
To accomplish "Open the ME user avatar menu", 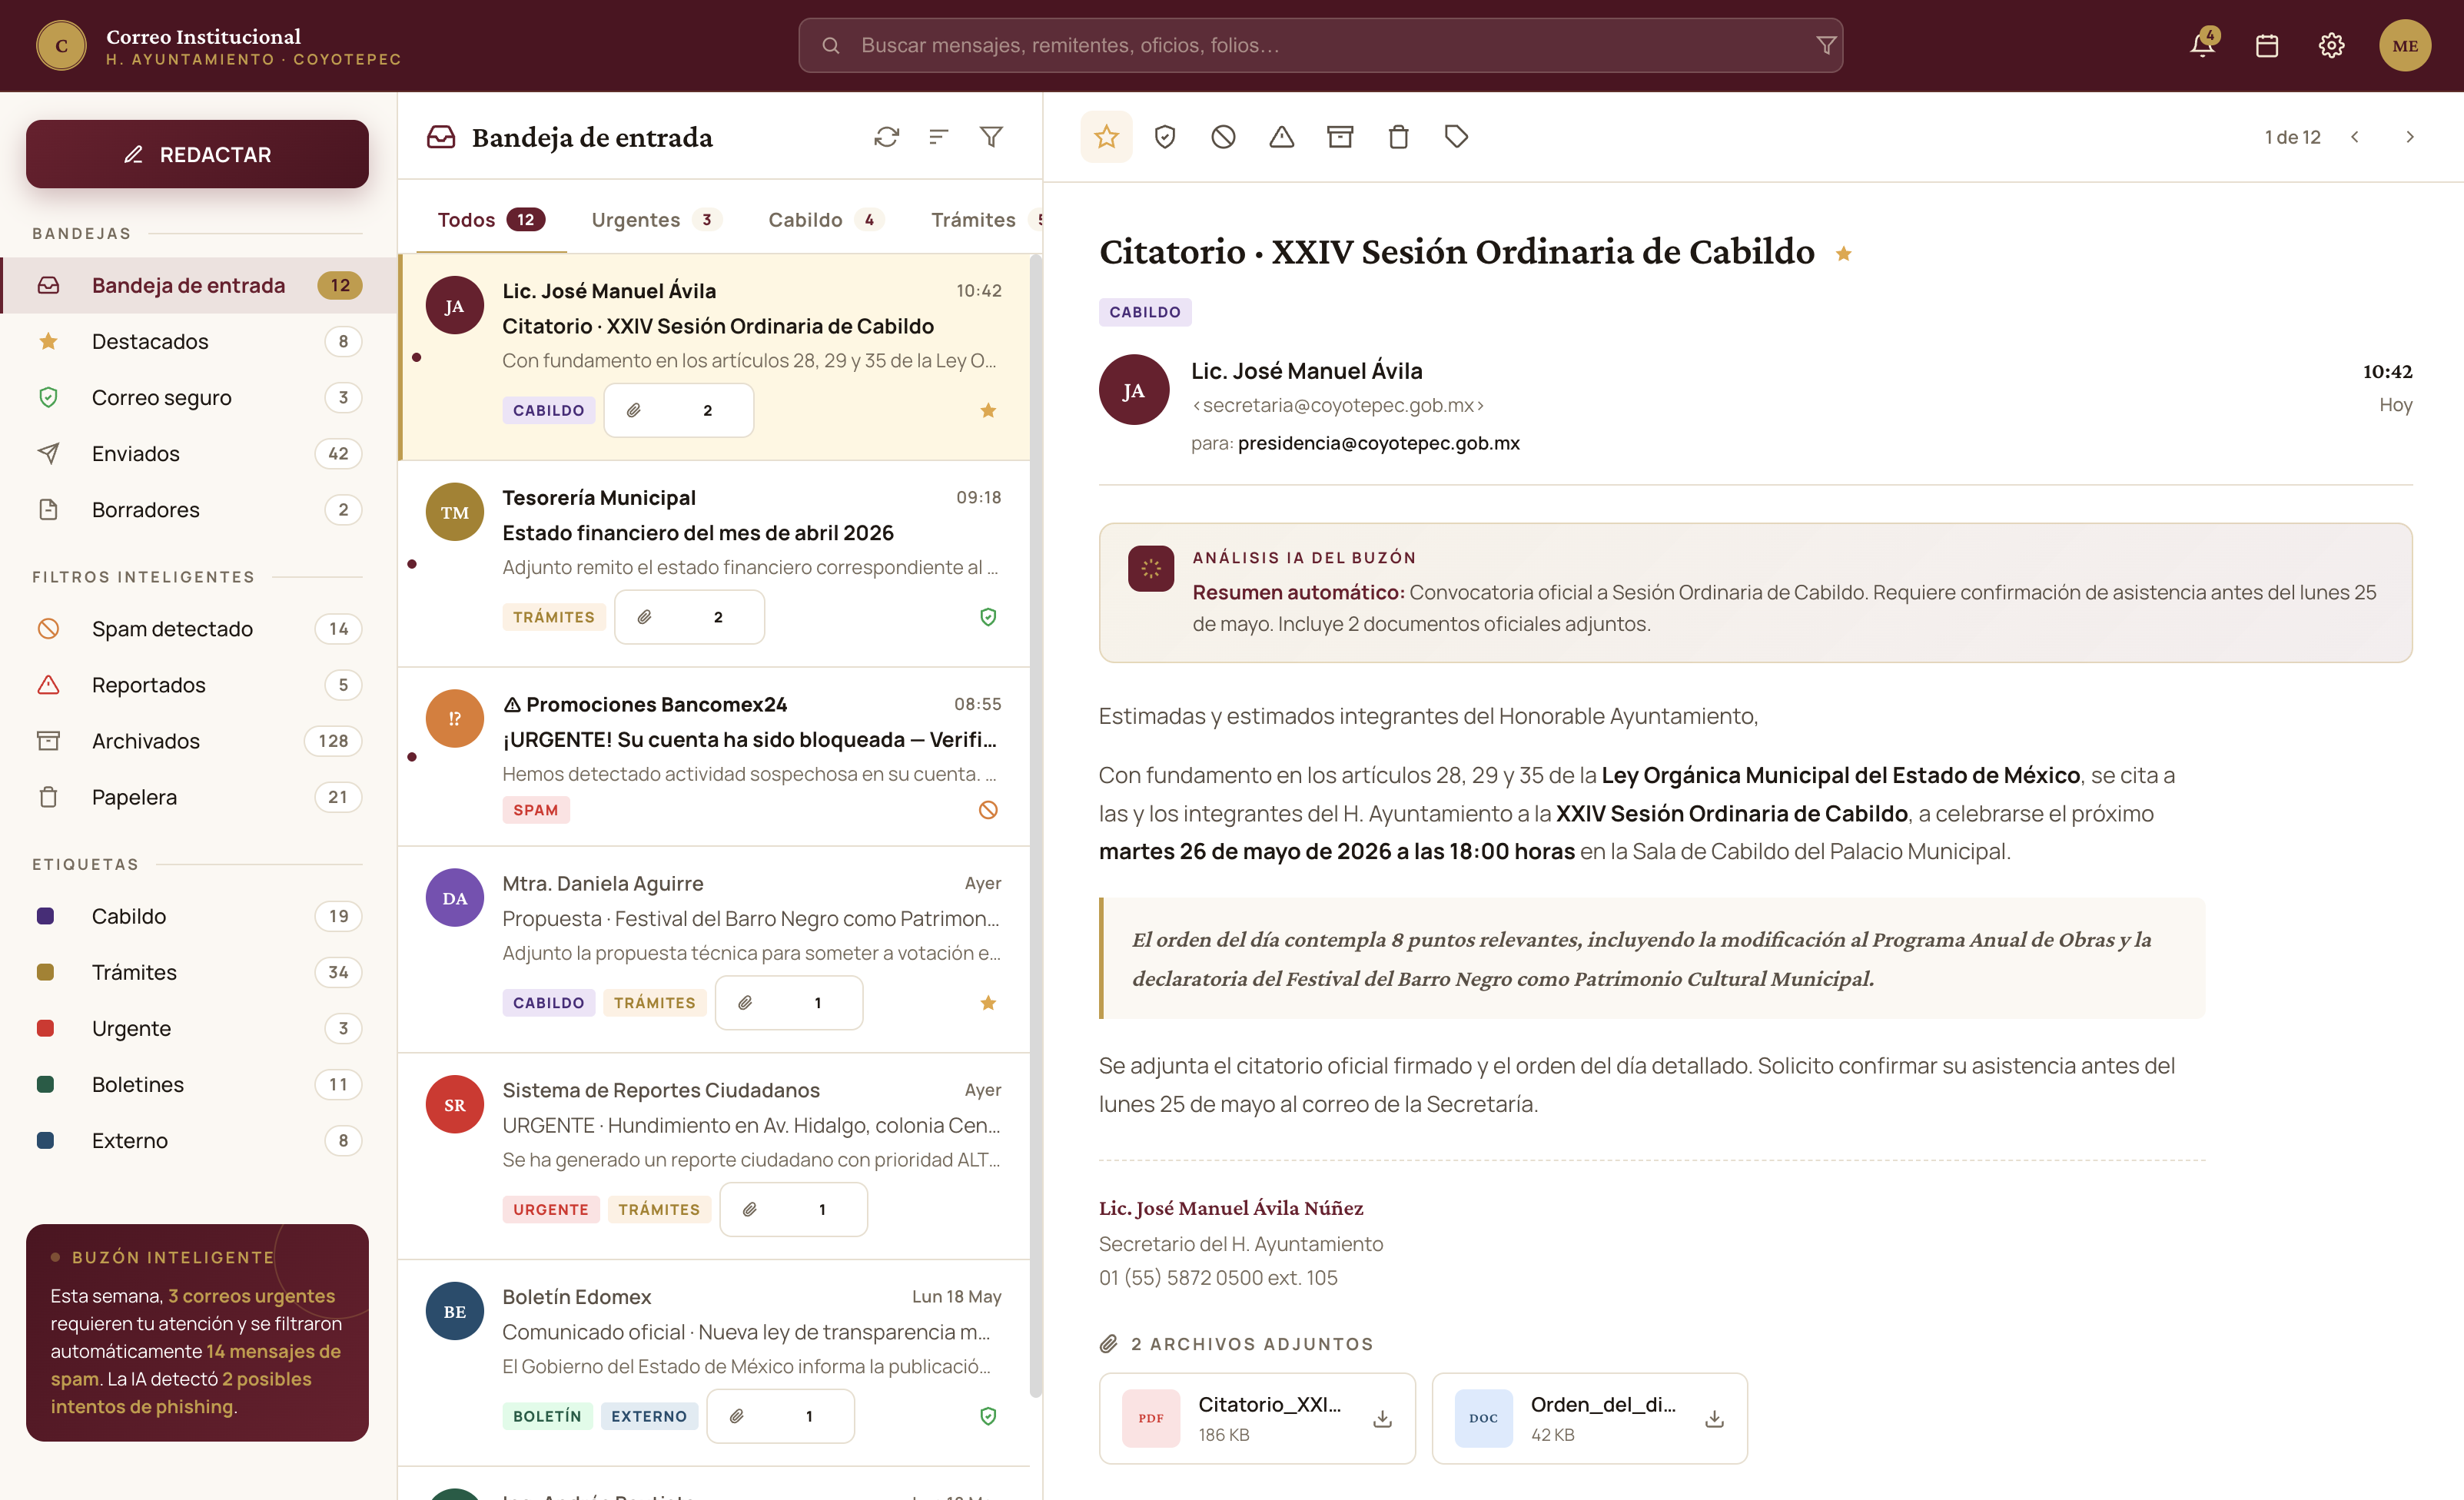I will click(2405, 45).
